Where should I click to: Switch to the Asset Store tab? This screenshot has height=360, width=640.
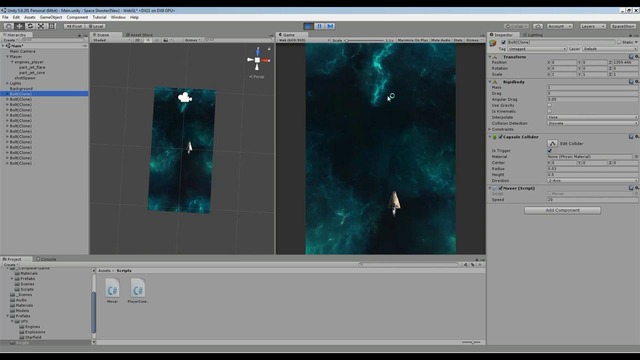click(139, 35)
